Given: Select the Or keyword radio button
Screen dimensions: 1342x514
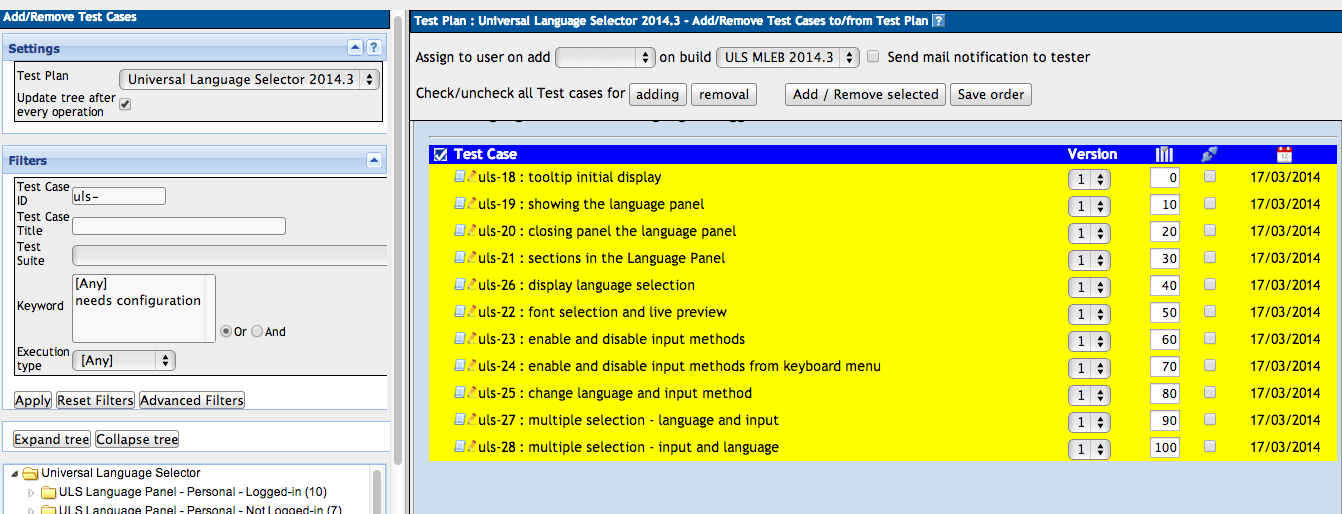Looking at the screenshot, I should coord(226,331).
